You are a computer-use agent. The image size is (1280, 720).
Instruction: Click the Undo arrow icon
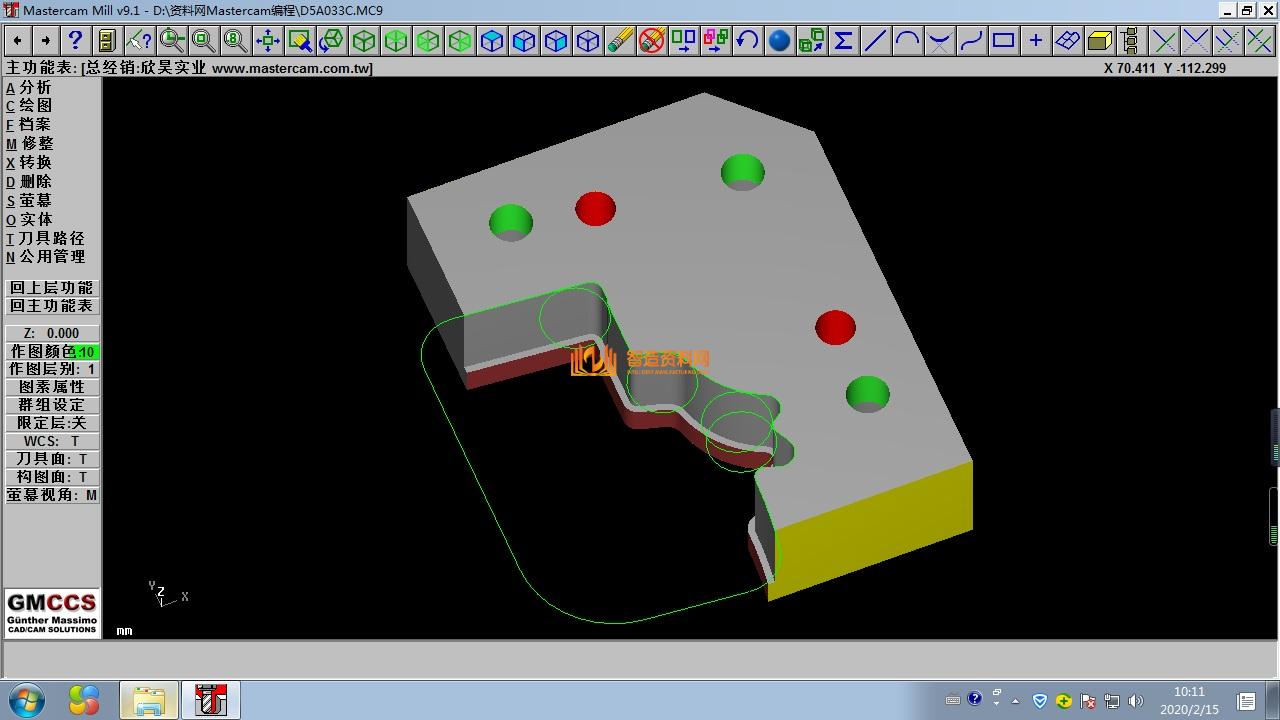point(747,40)
